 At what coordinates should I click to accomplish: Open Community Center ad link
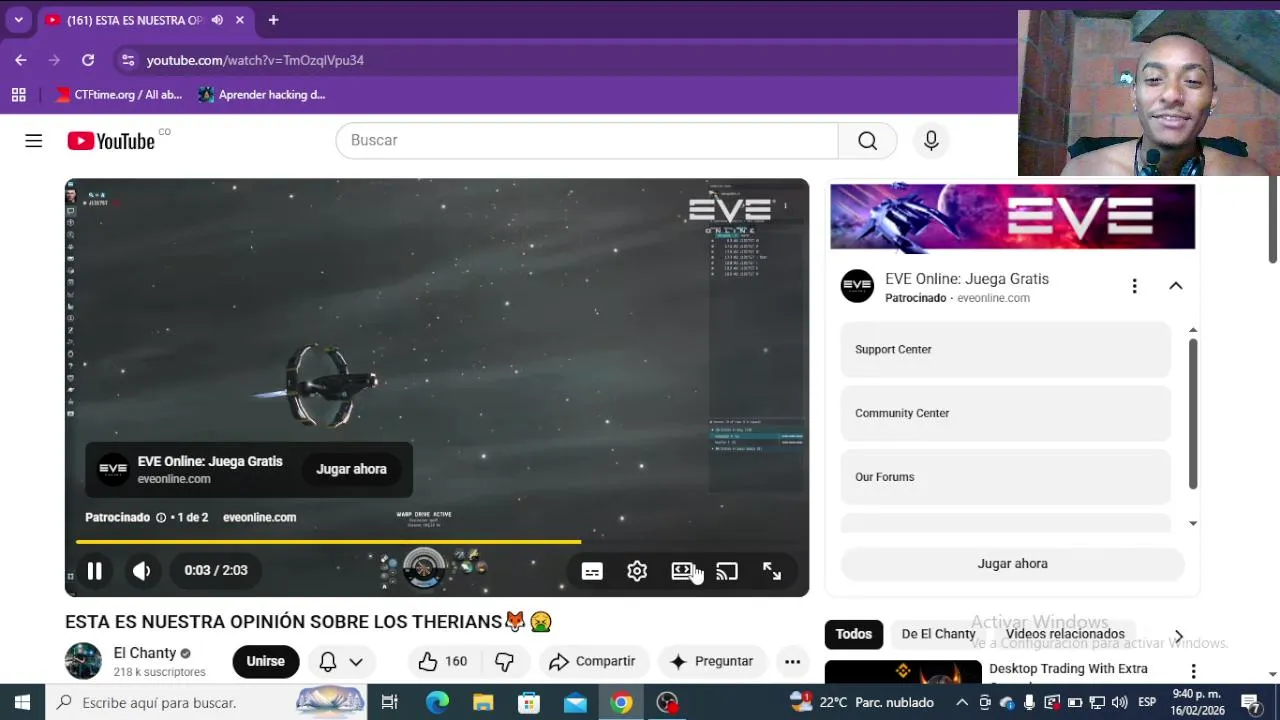pyautogui.click(x=1005, y=413)
